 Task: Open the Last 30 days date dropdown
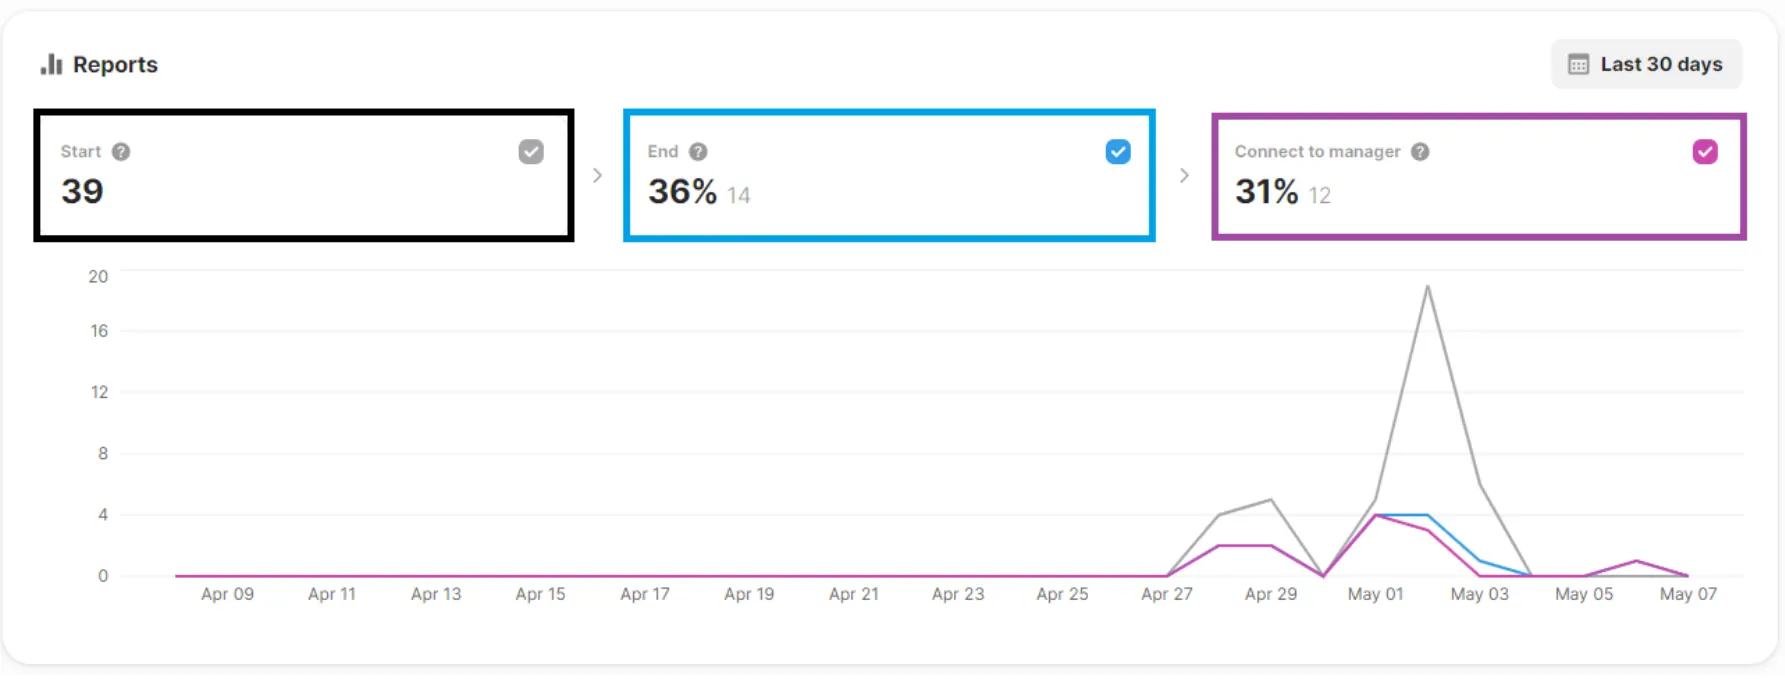pos(1646,65)
